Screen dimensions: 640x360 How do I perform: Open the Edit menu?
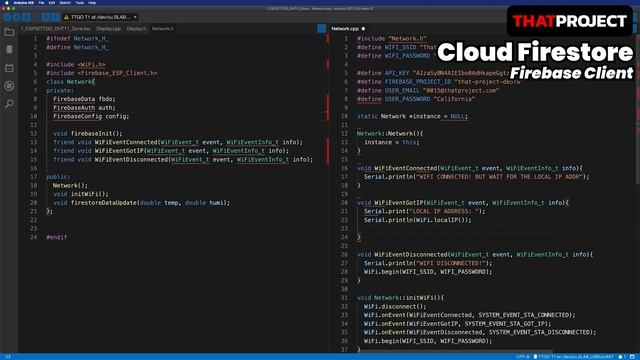(x=52, y=2)
